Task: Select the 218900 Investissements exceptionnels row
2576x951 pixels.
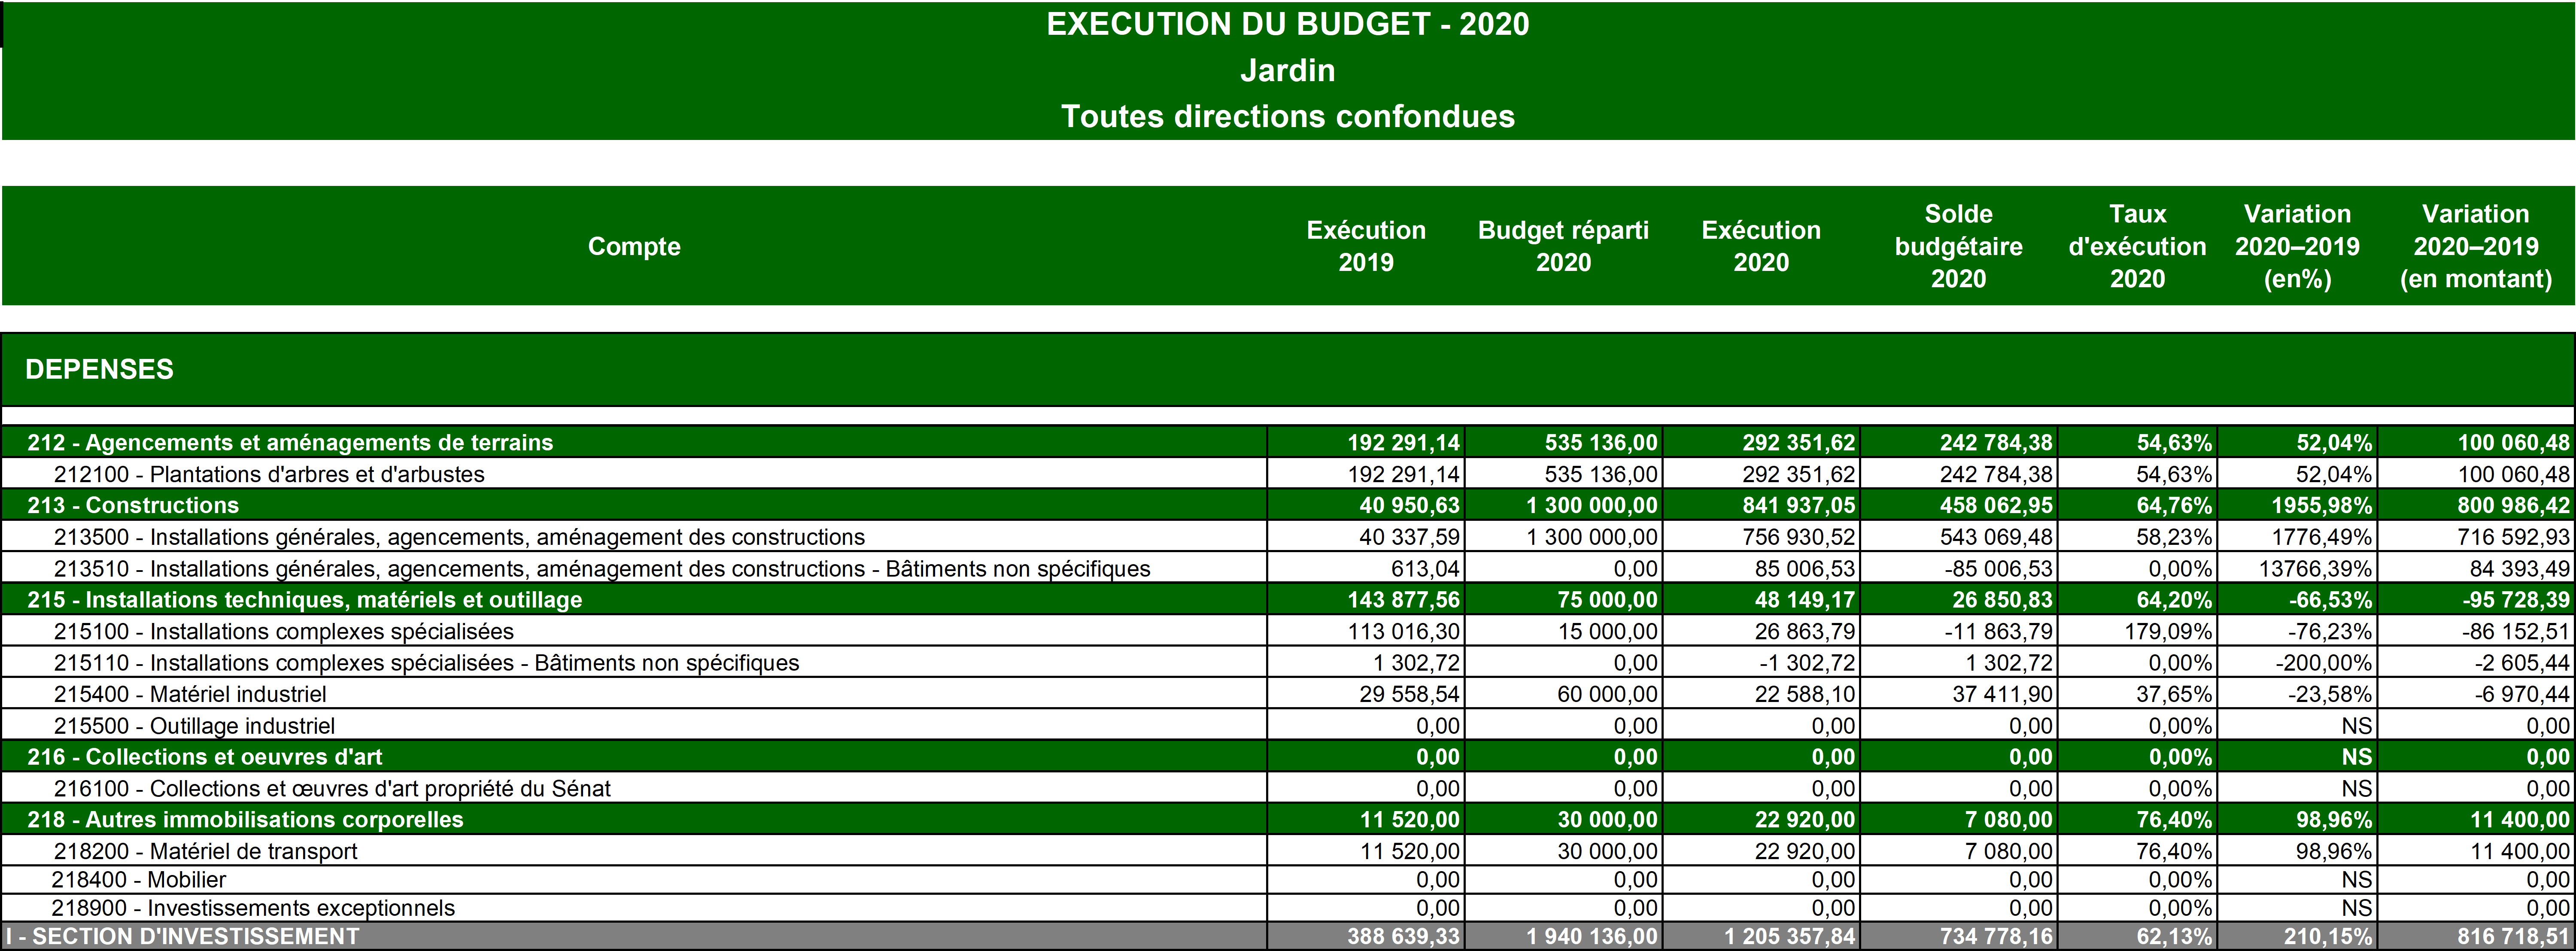Action: (253, 908)
